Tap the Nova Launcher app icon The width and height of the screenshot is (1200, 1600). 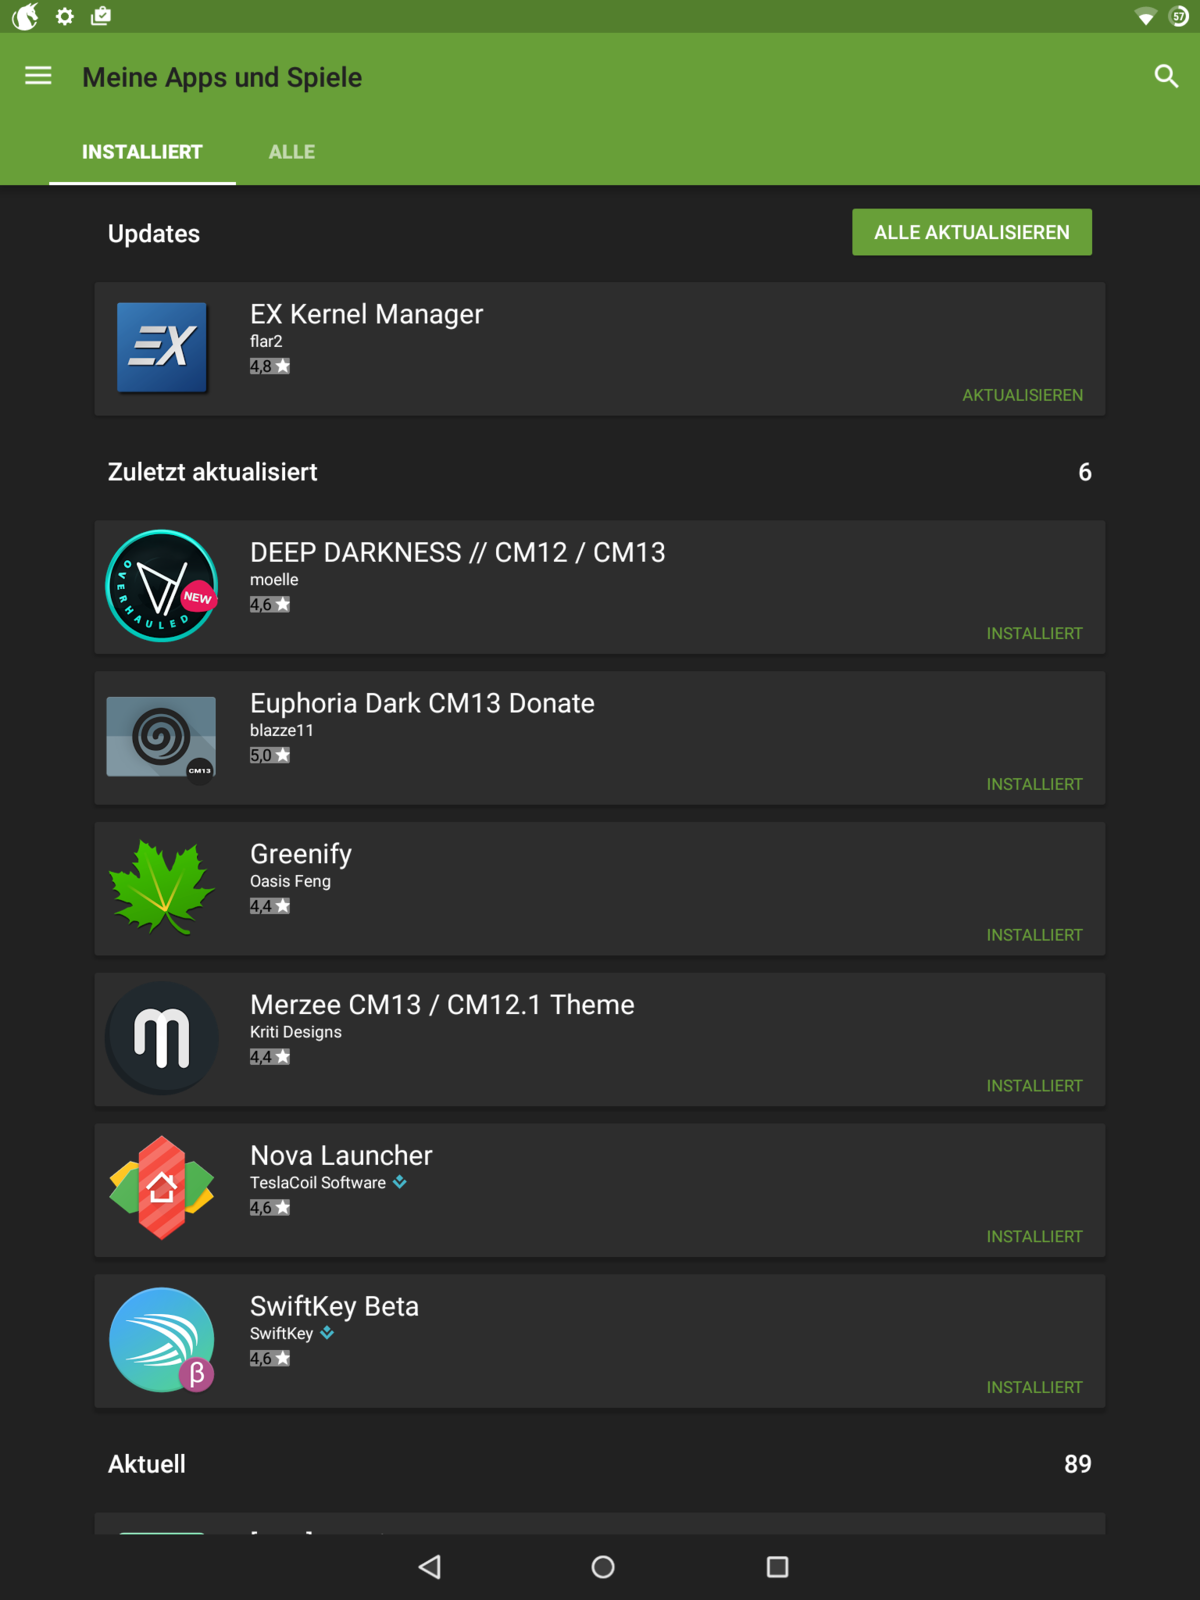pyautogui.click(x=162, y=1189)
